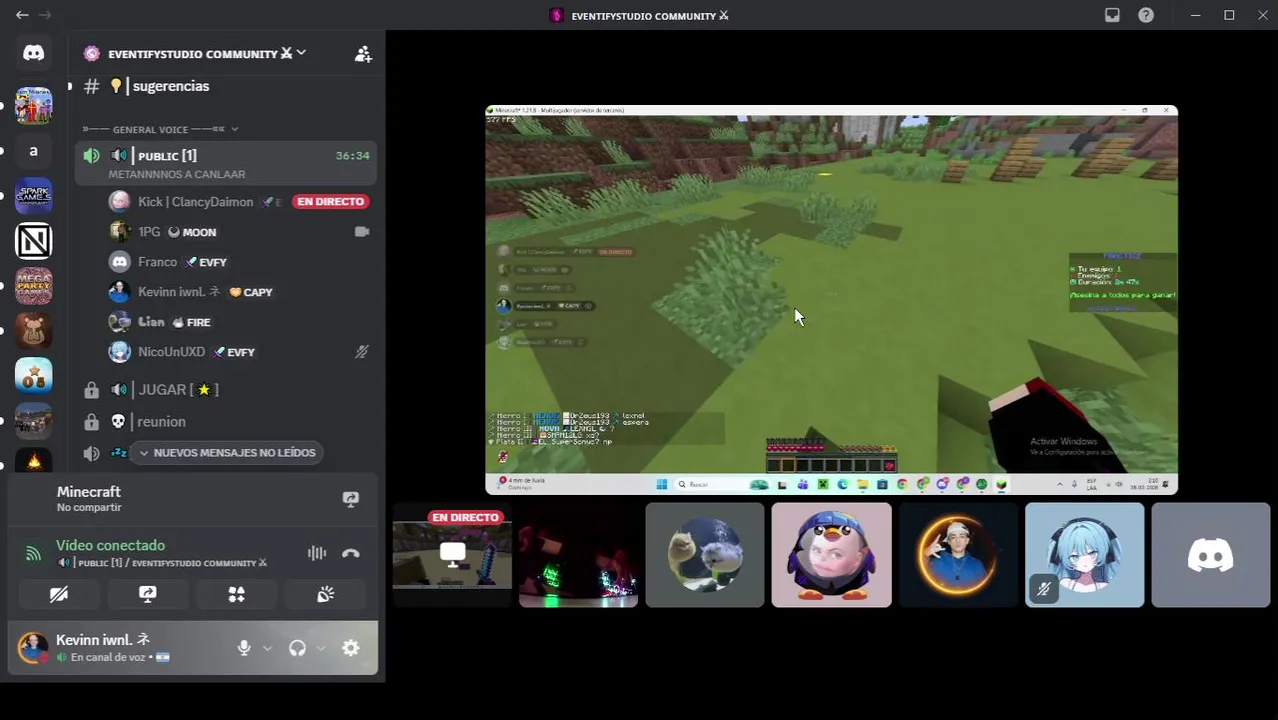Click the text '1PG' in the voice list

click(x=149, y=231)
